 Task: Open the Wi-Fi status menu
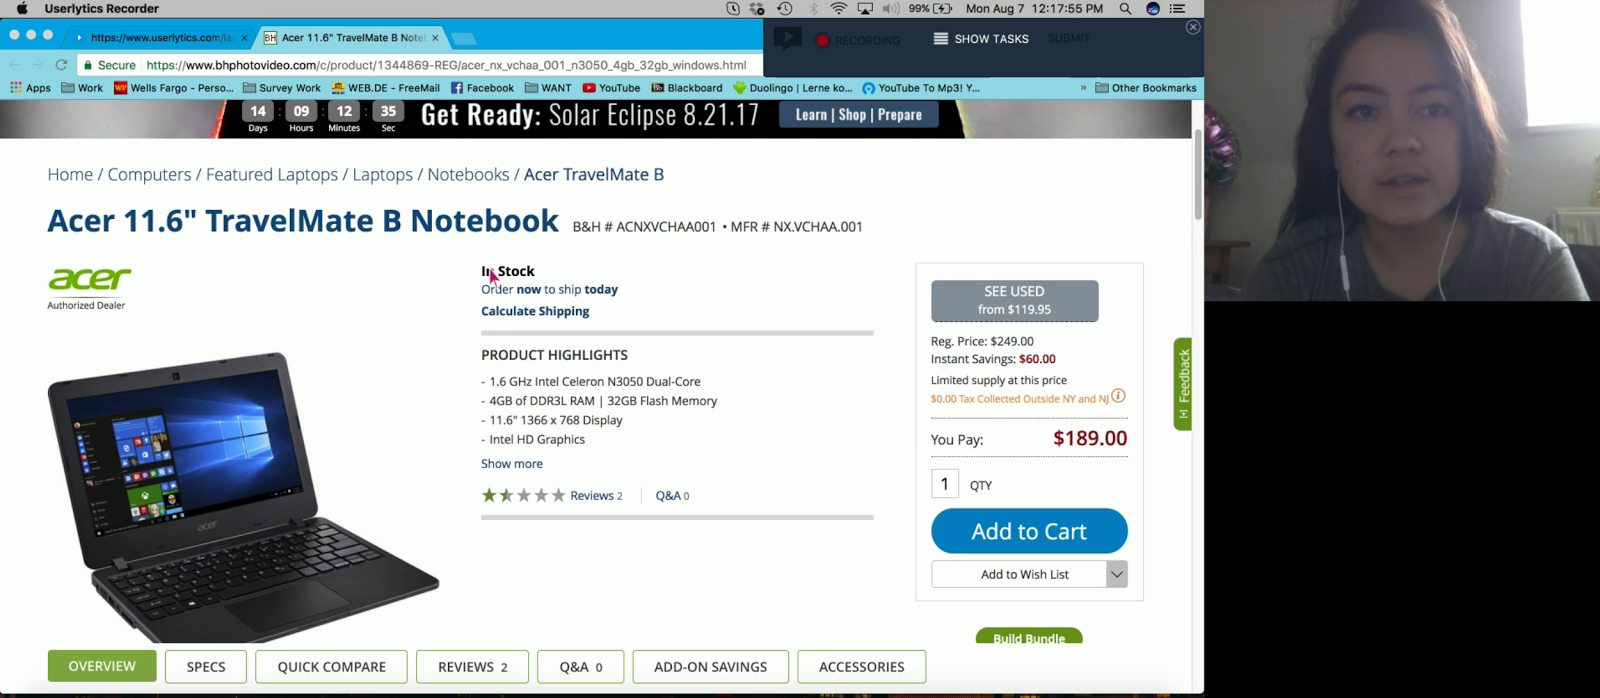[839, 8]
